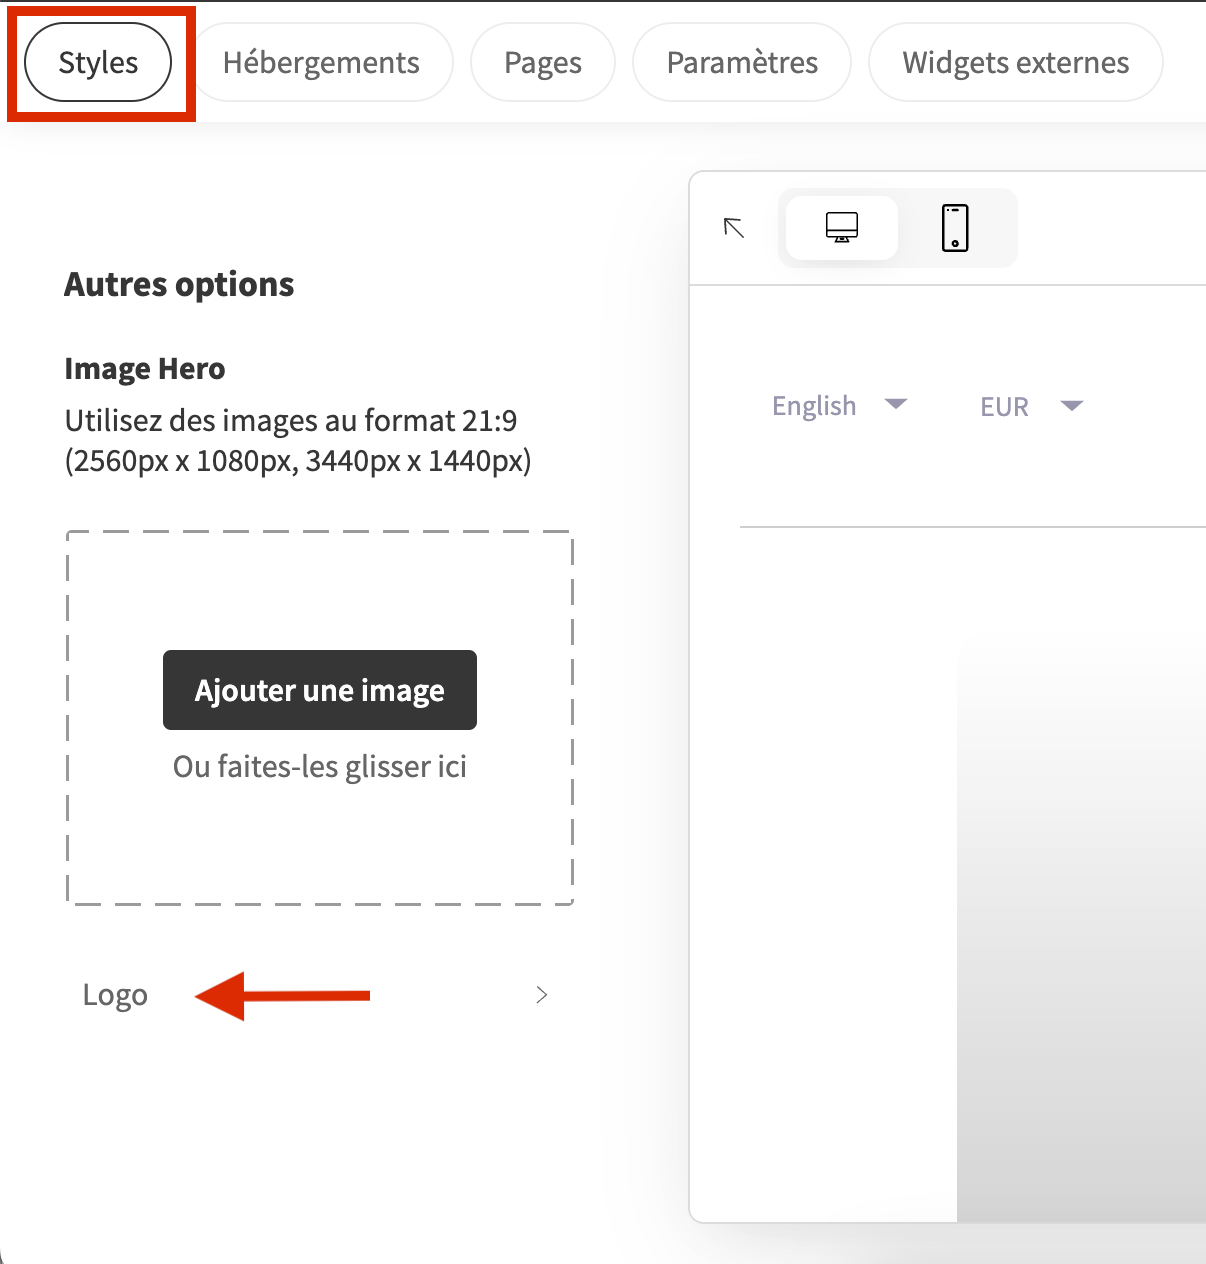The image size is (1206, 1264).
Task: Click the Ajouter une image button
Action: coord(319,690)
